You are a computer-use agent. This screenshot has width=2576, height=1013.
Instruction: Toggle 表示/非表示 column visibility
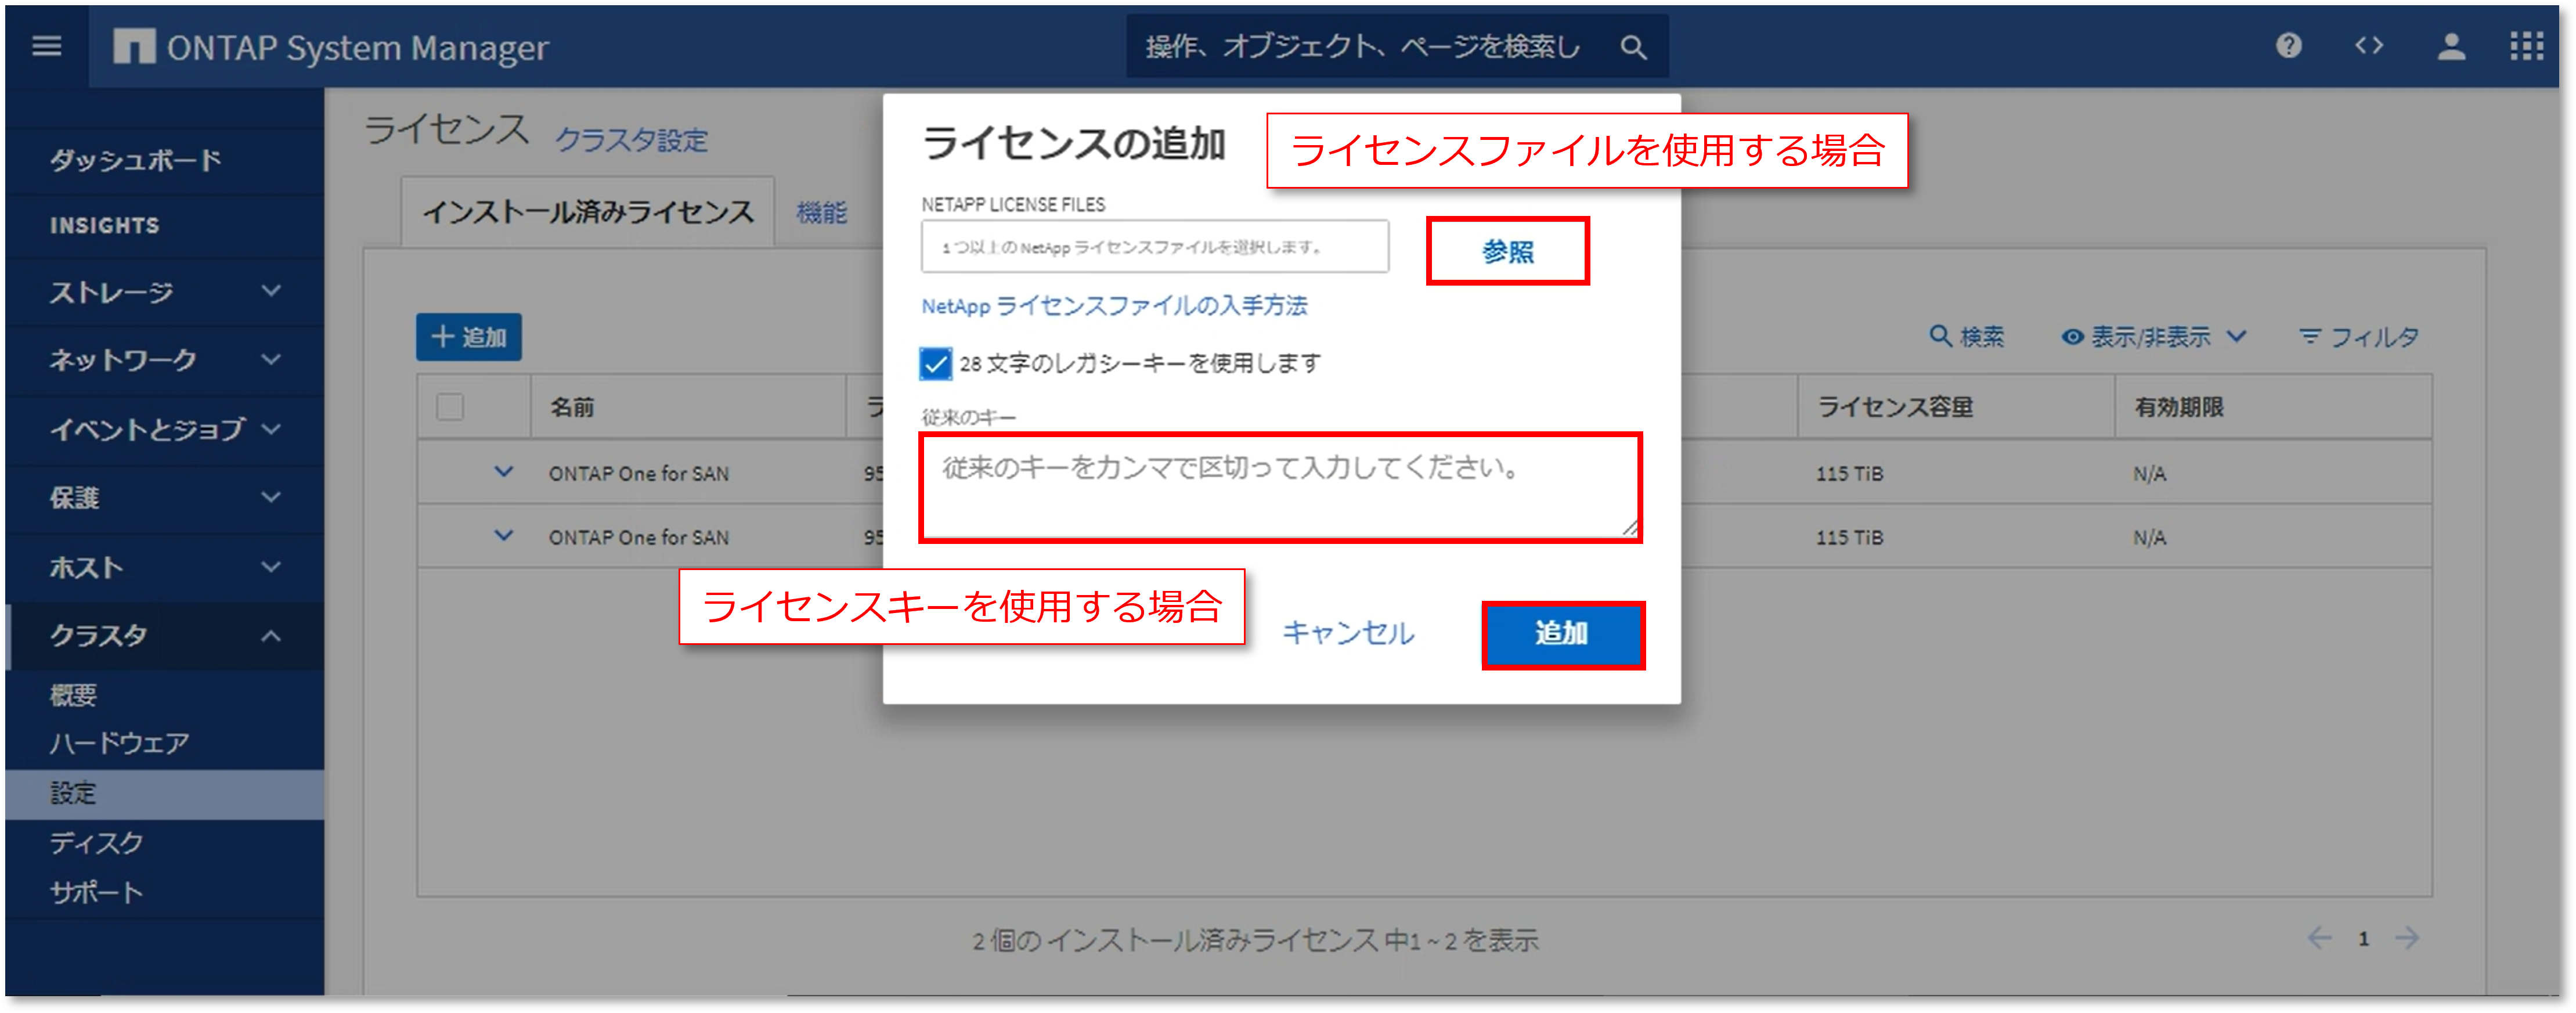pos(2154,337)
